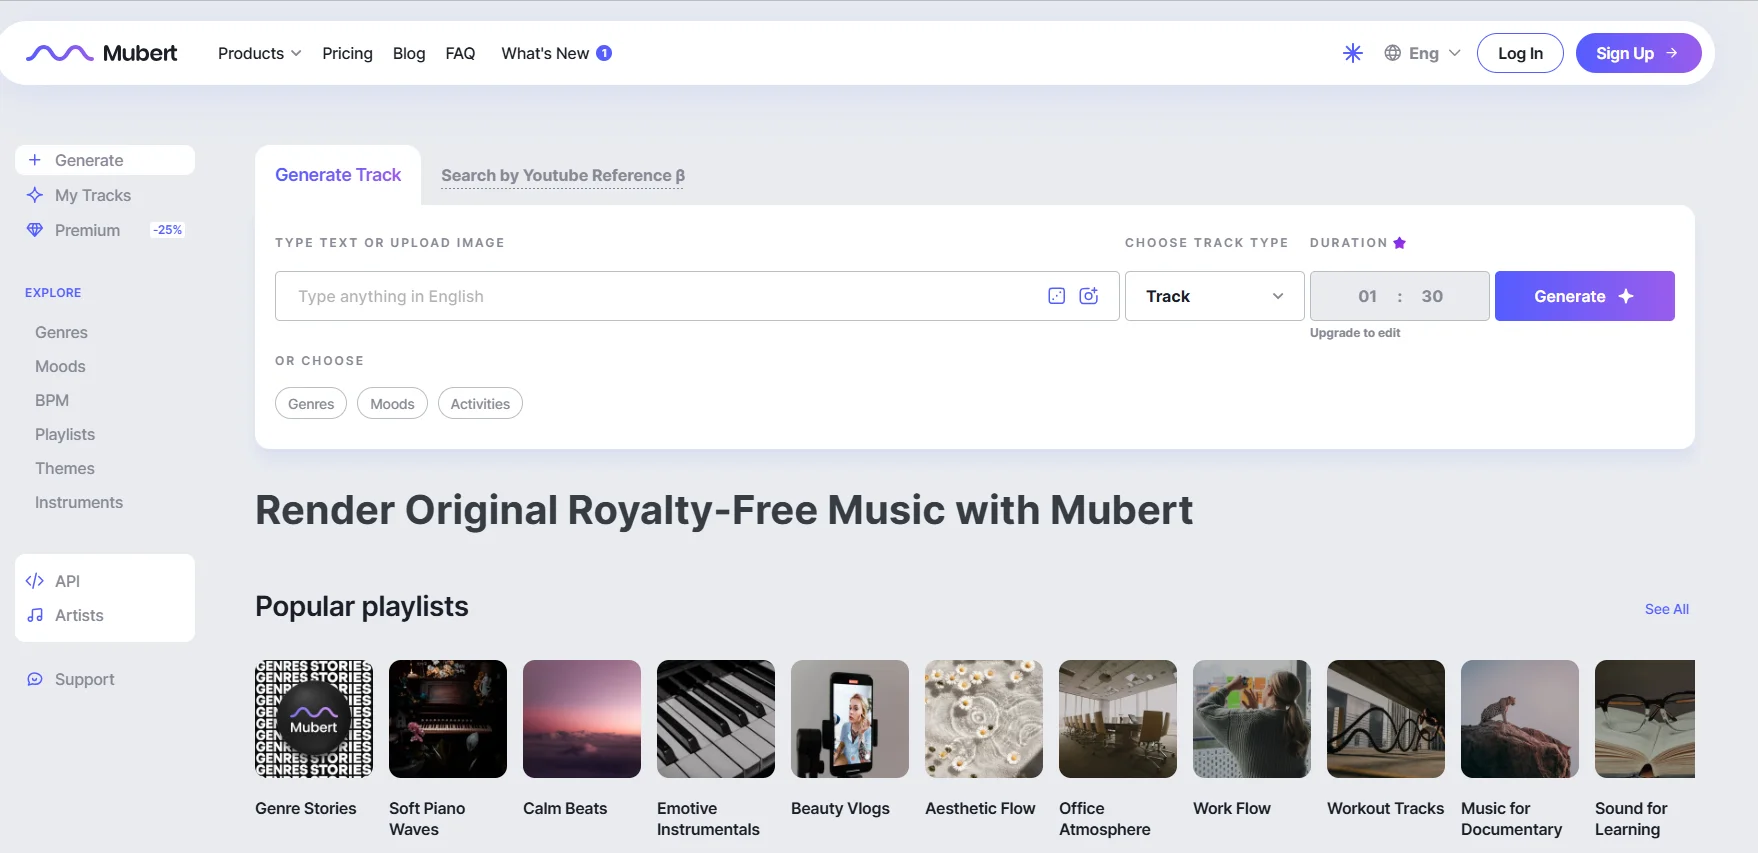
Task: Click the upload image camera icon
Action: coord(1089,296)
